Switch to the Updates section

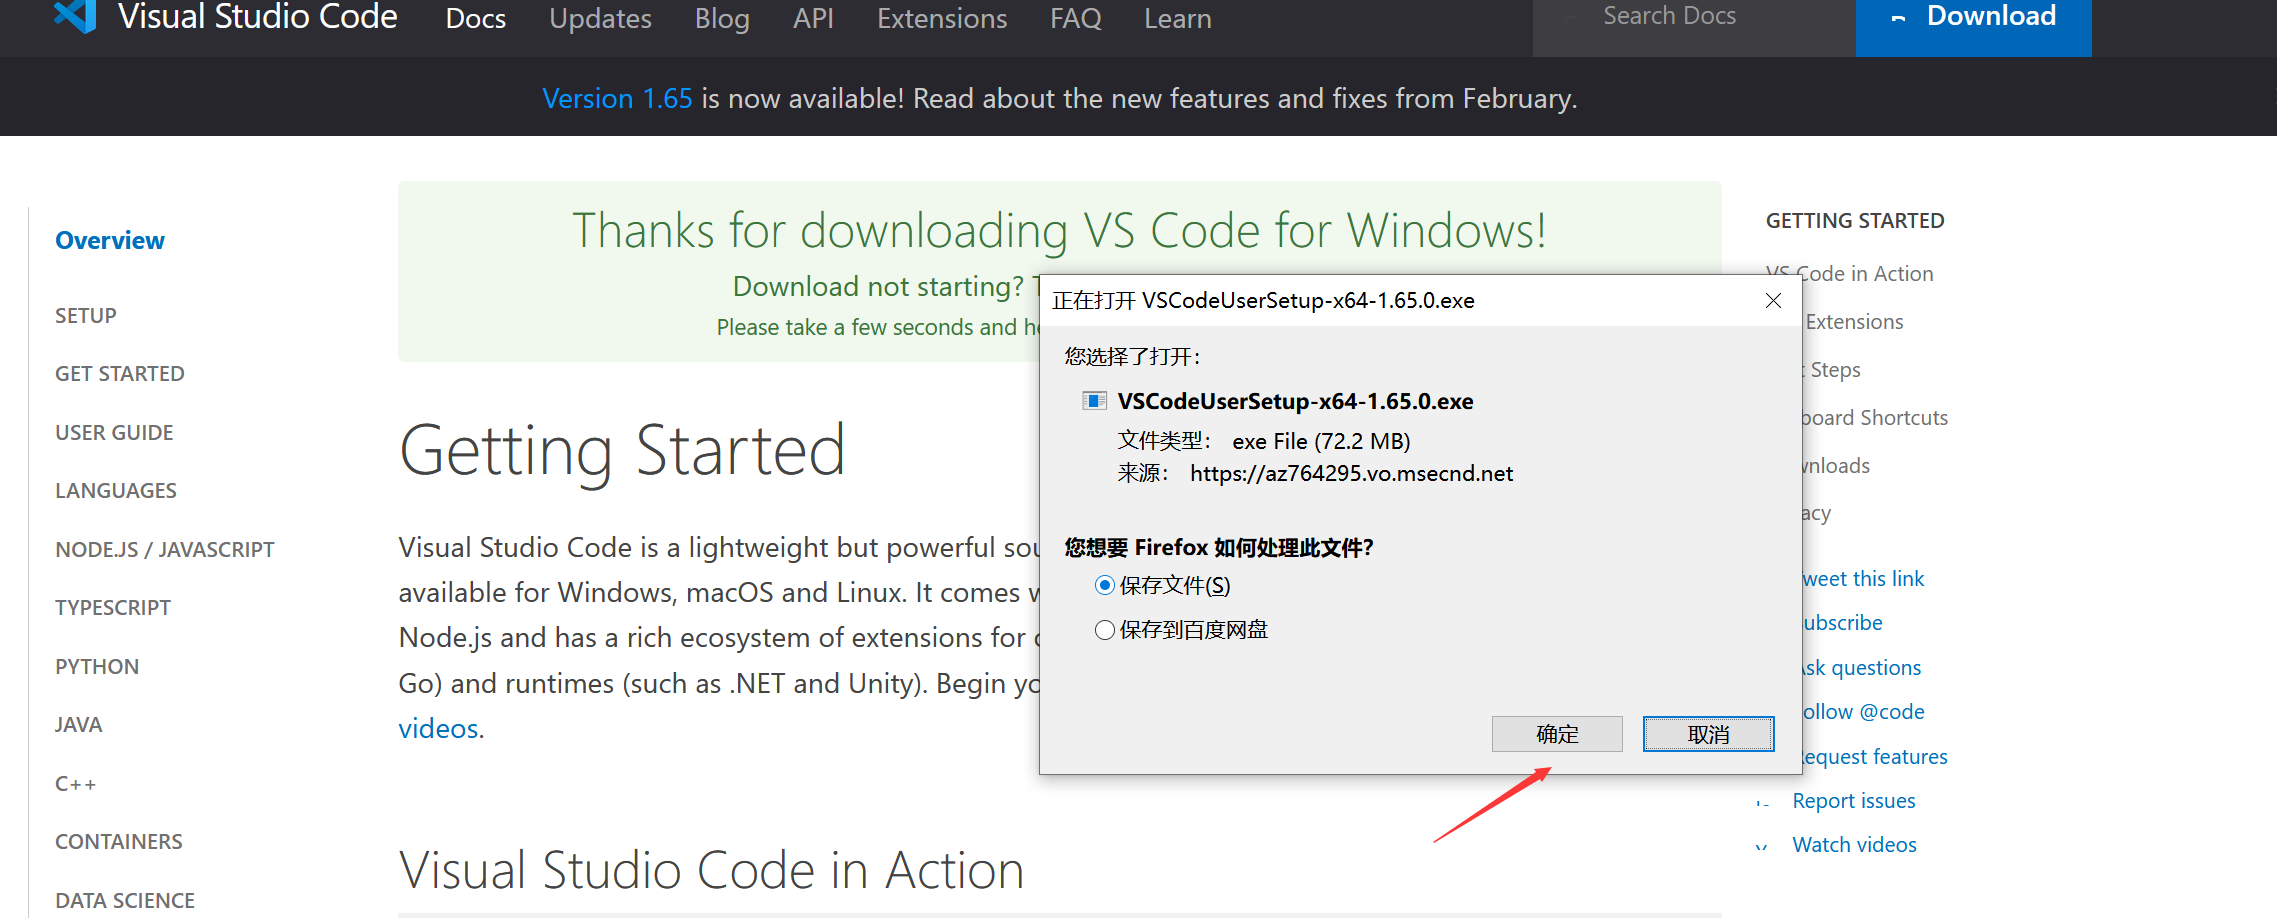coord(599,18)
